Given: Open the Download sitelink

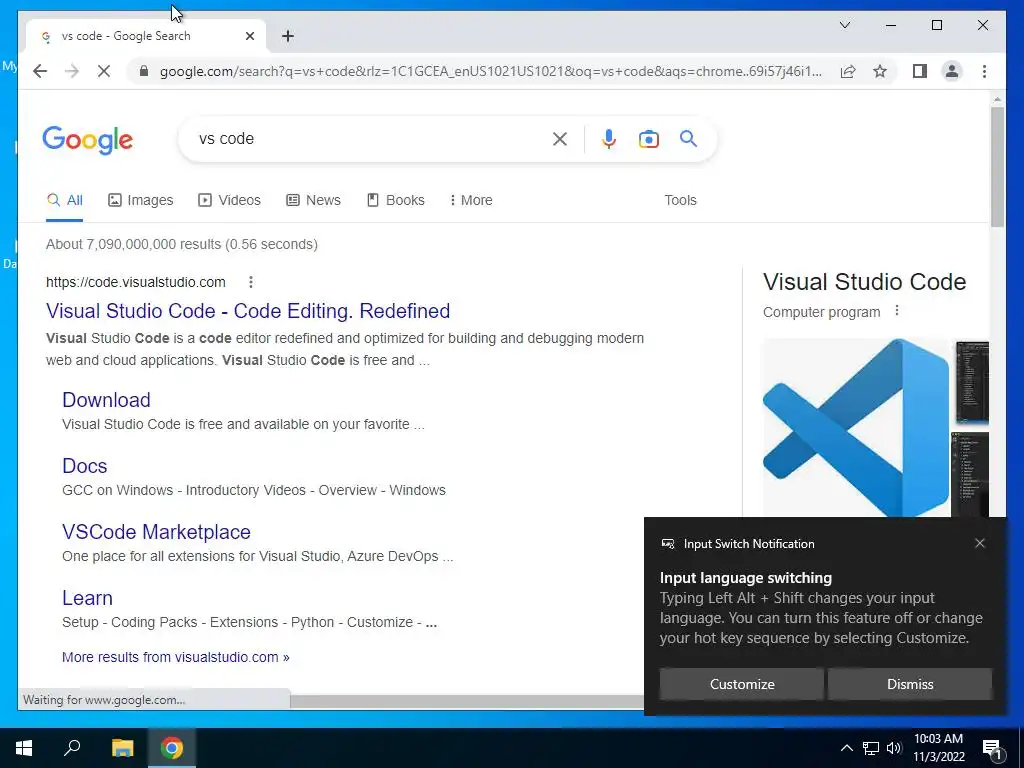Looking at the screenshot, I should point(106,400).
